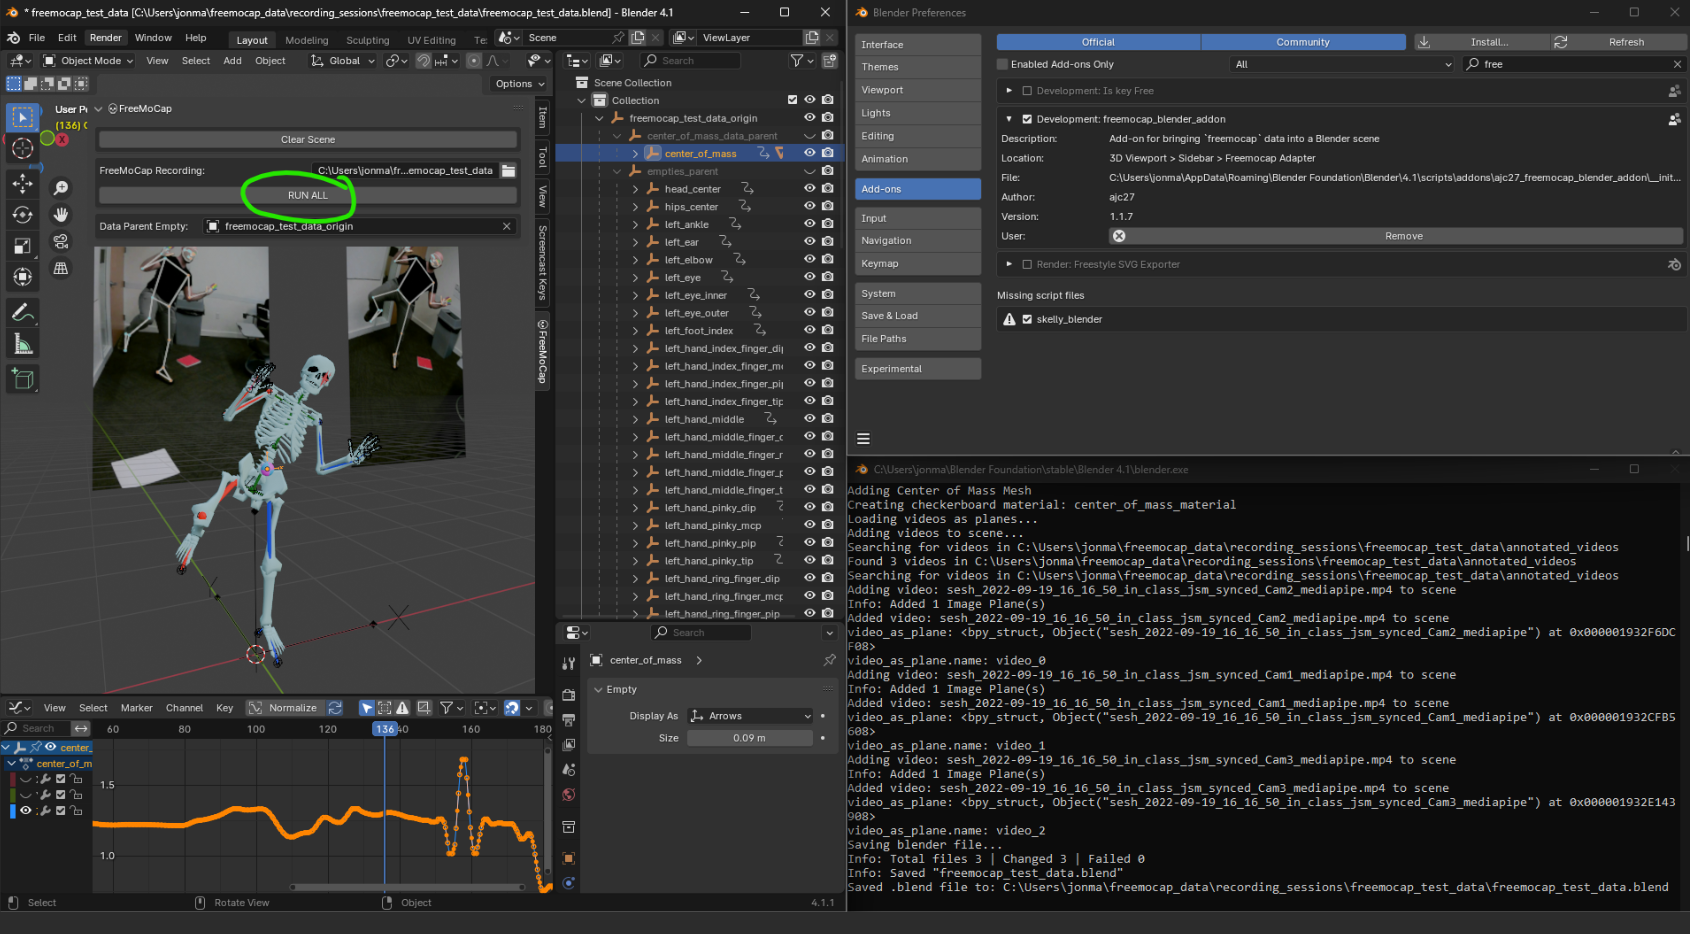The image size is (1690, 934).
Task: Switch to the Community add-ons tab in Preferences
Action: tap(1302, 41)
